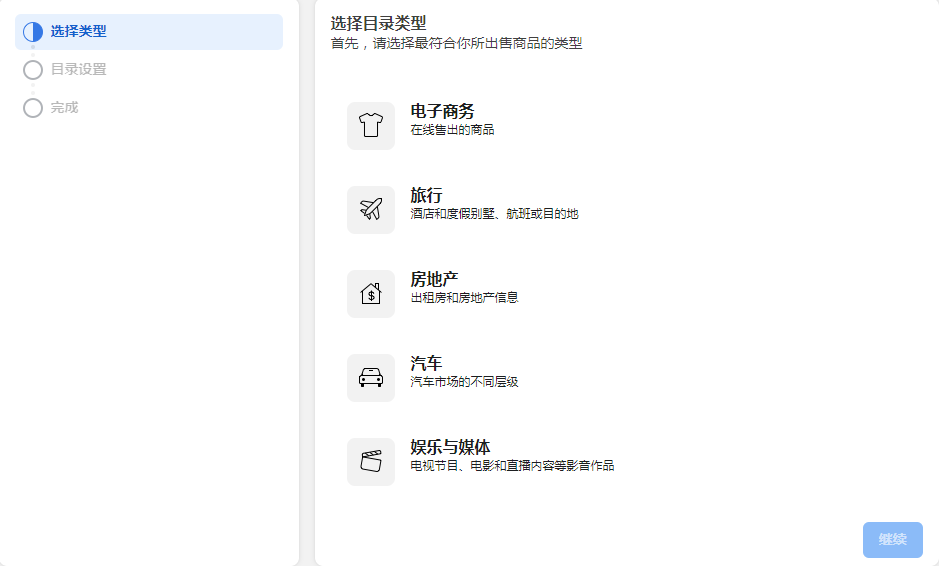Click the half-filled circle beside 选择类型
Image resolution: width=939 pixels, height=566 pixels.
coord(33,32)
